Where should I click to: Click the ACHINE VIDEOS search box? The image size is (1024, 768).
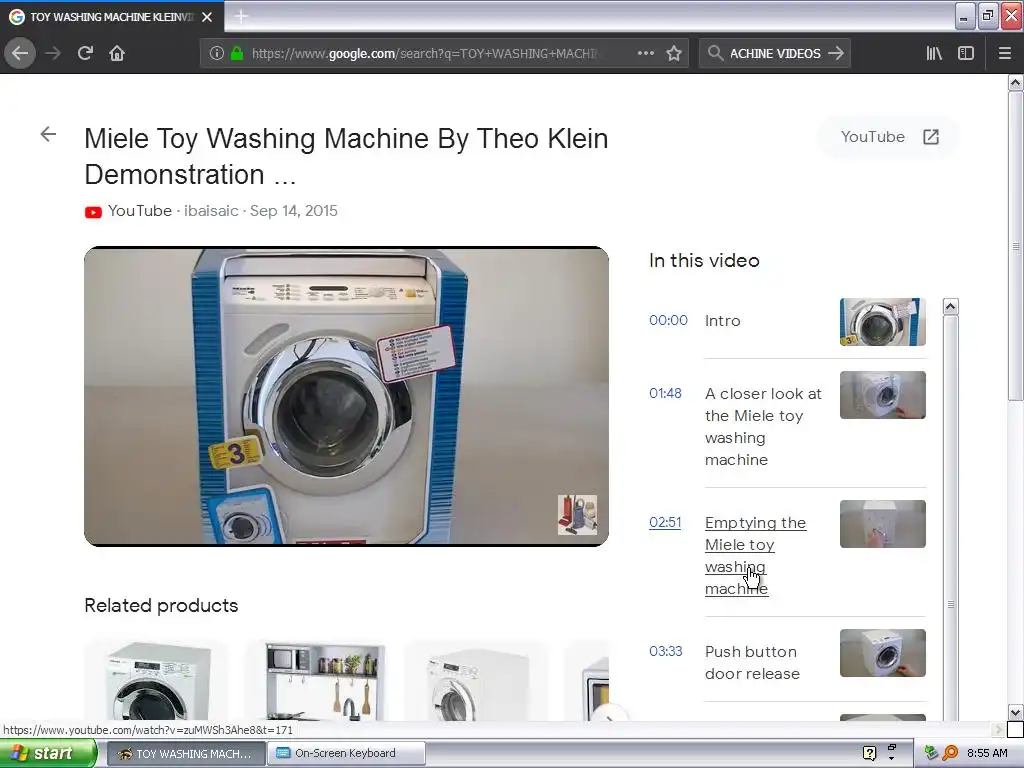(x=775, y=53)
